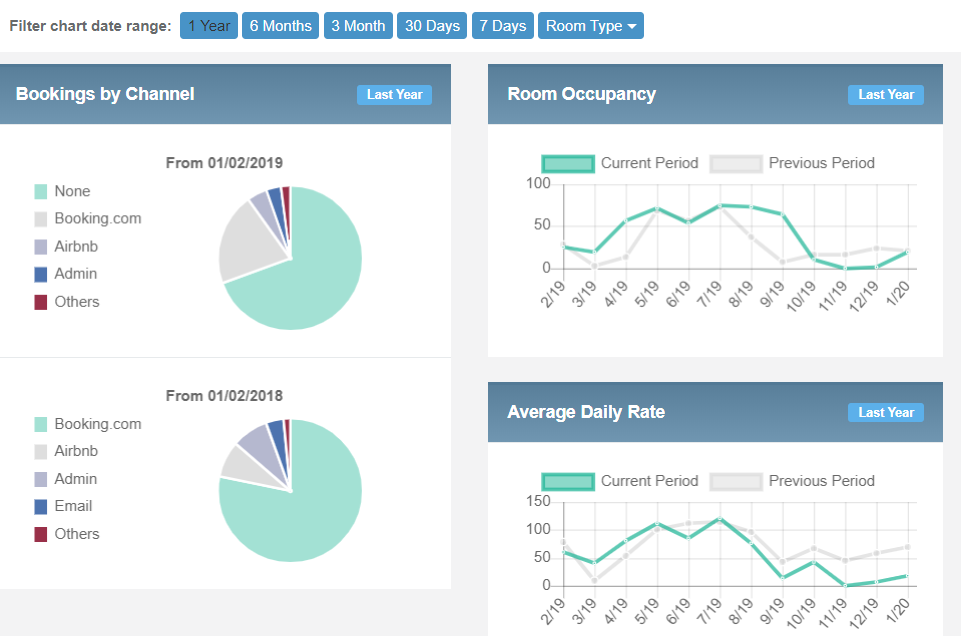Screen dimensions: 961x636
Task: Toggle Airbnb legend swatch in 2019 pie
Action: (x=40, y=247)
